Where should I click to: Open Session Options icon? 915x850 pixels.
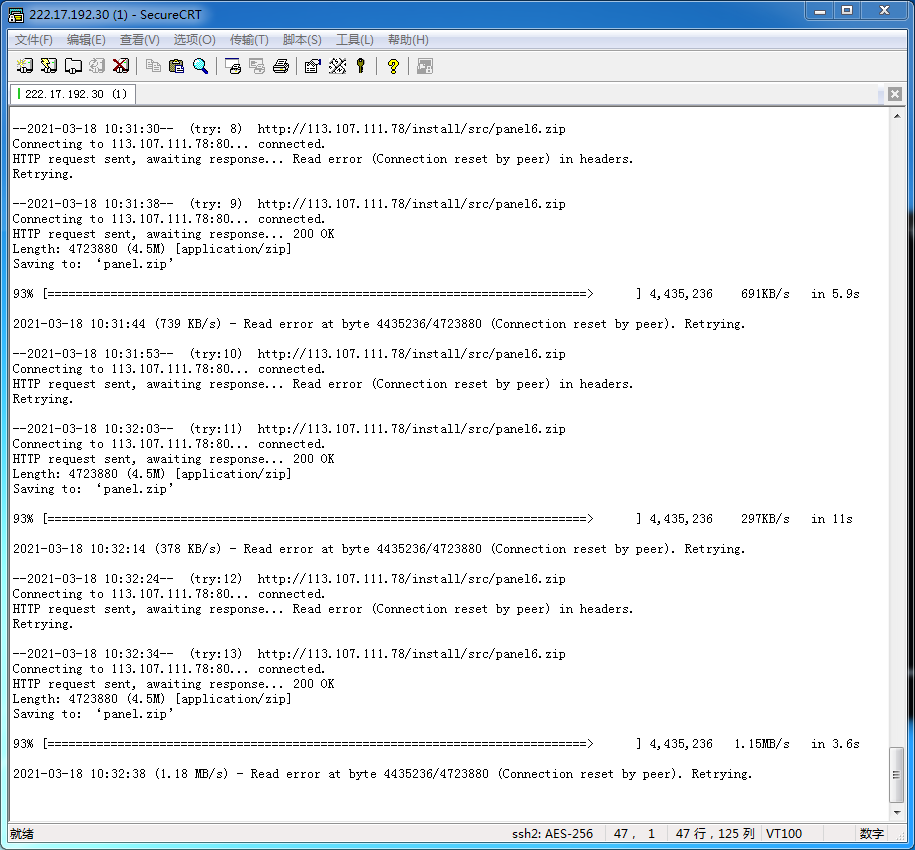[x=313, y=66]
